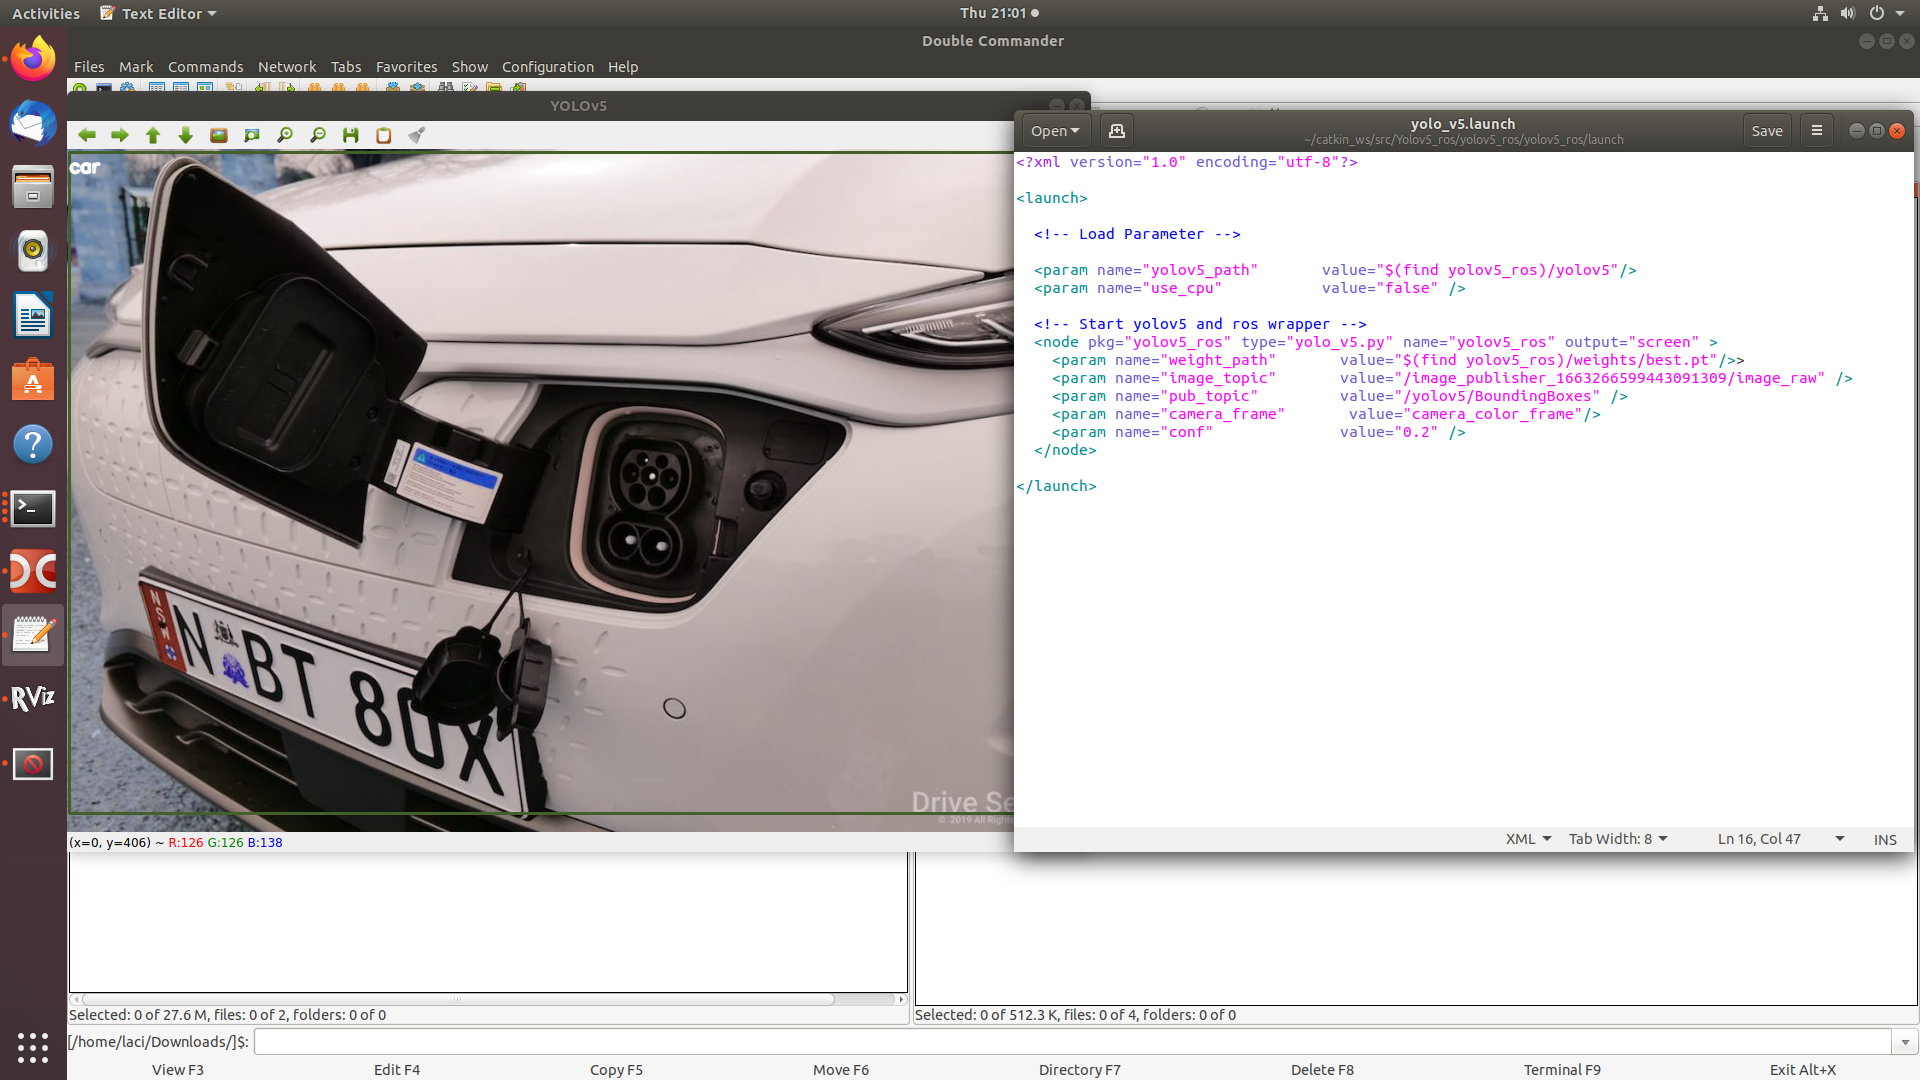Open the built-in terminal in Double Commander
The image size is (1920, 1080).
point(103,89)
